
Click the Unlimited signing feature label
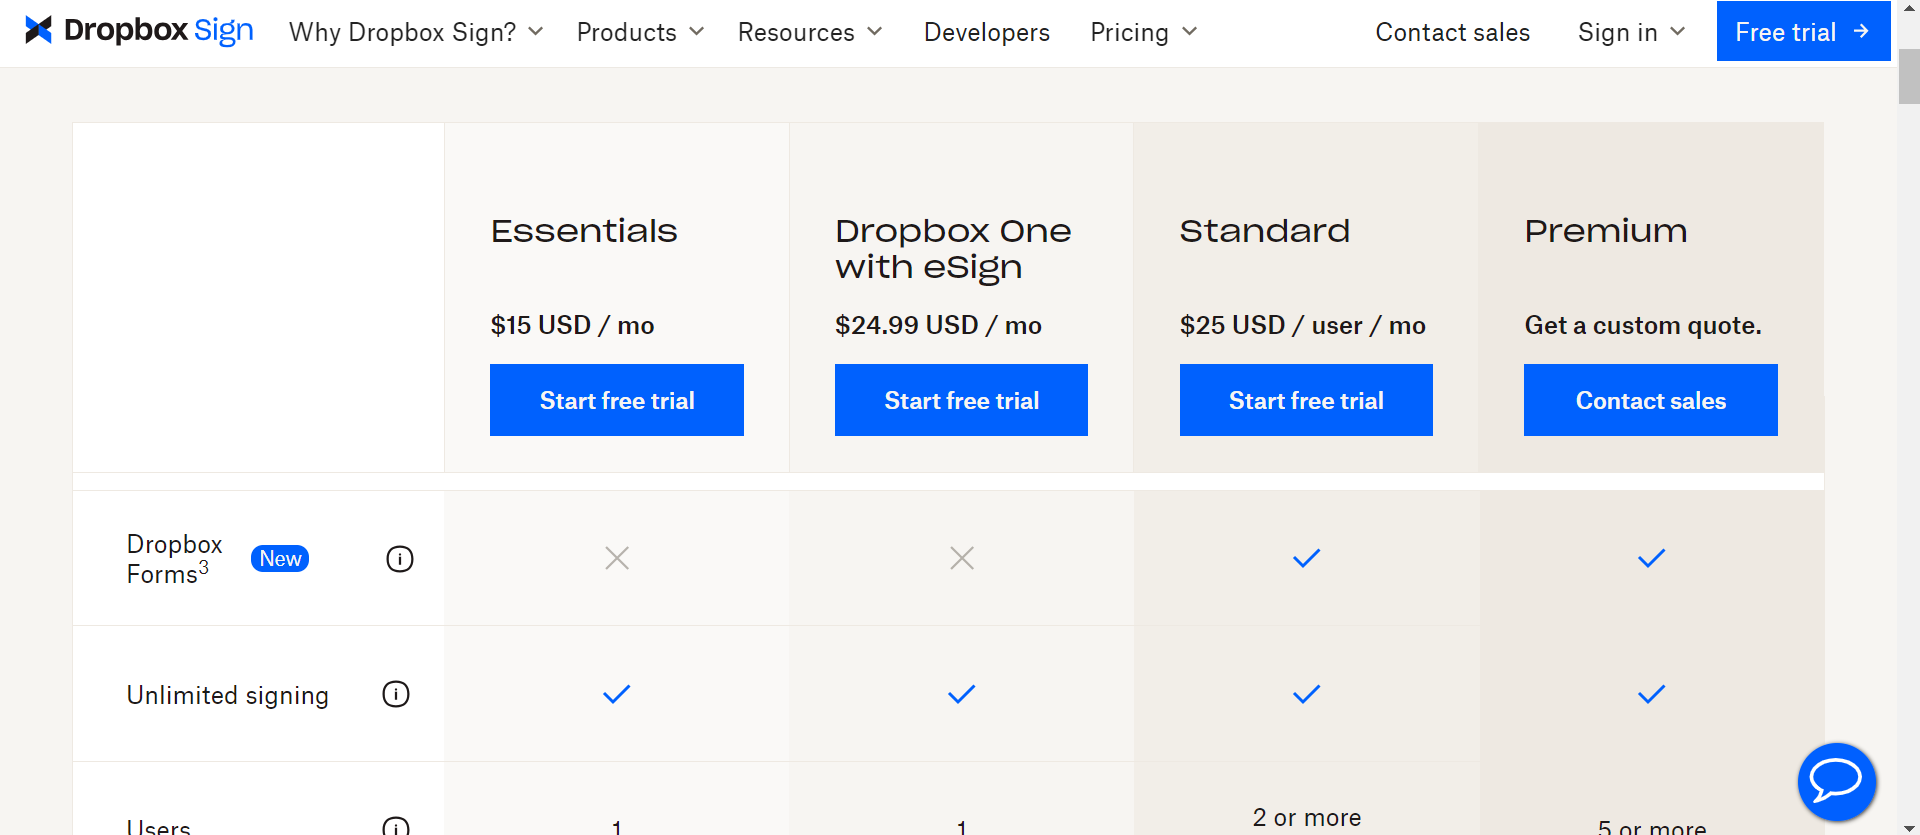point(227,695)
